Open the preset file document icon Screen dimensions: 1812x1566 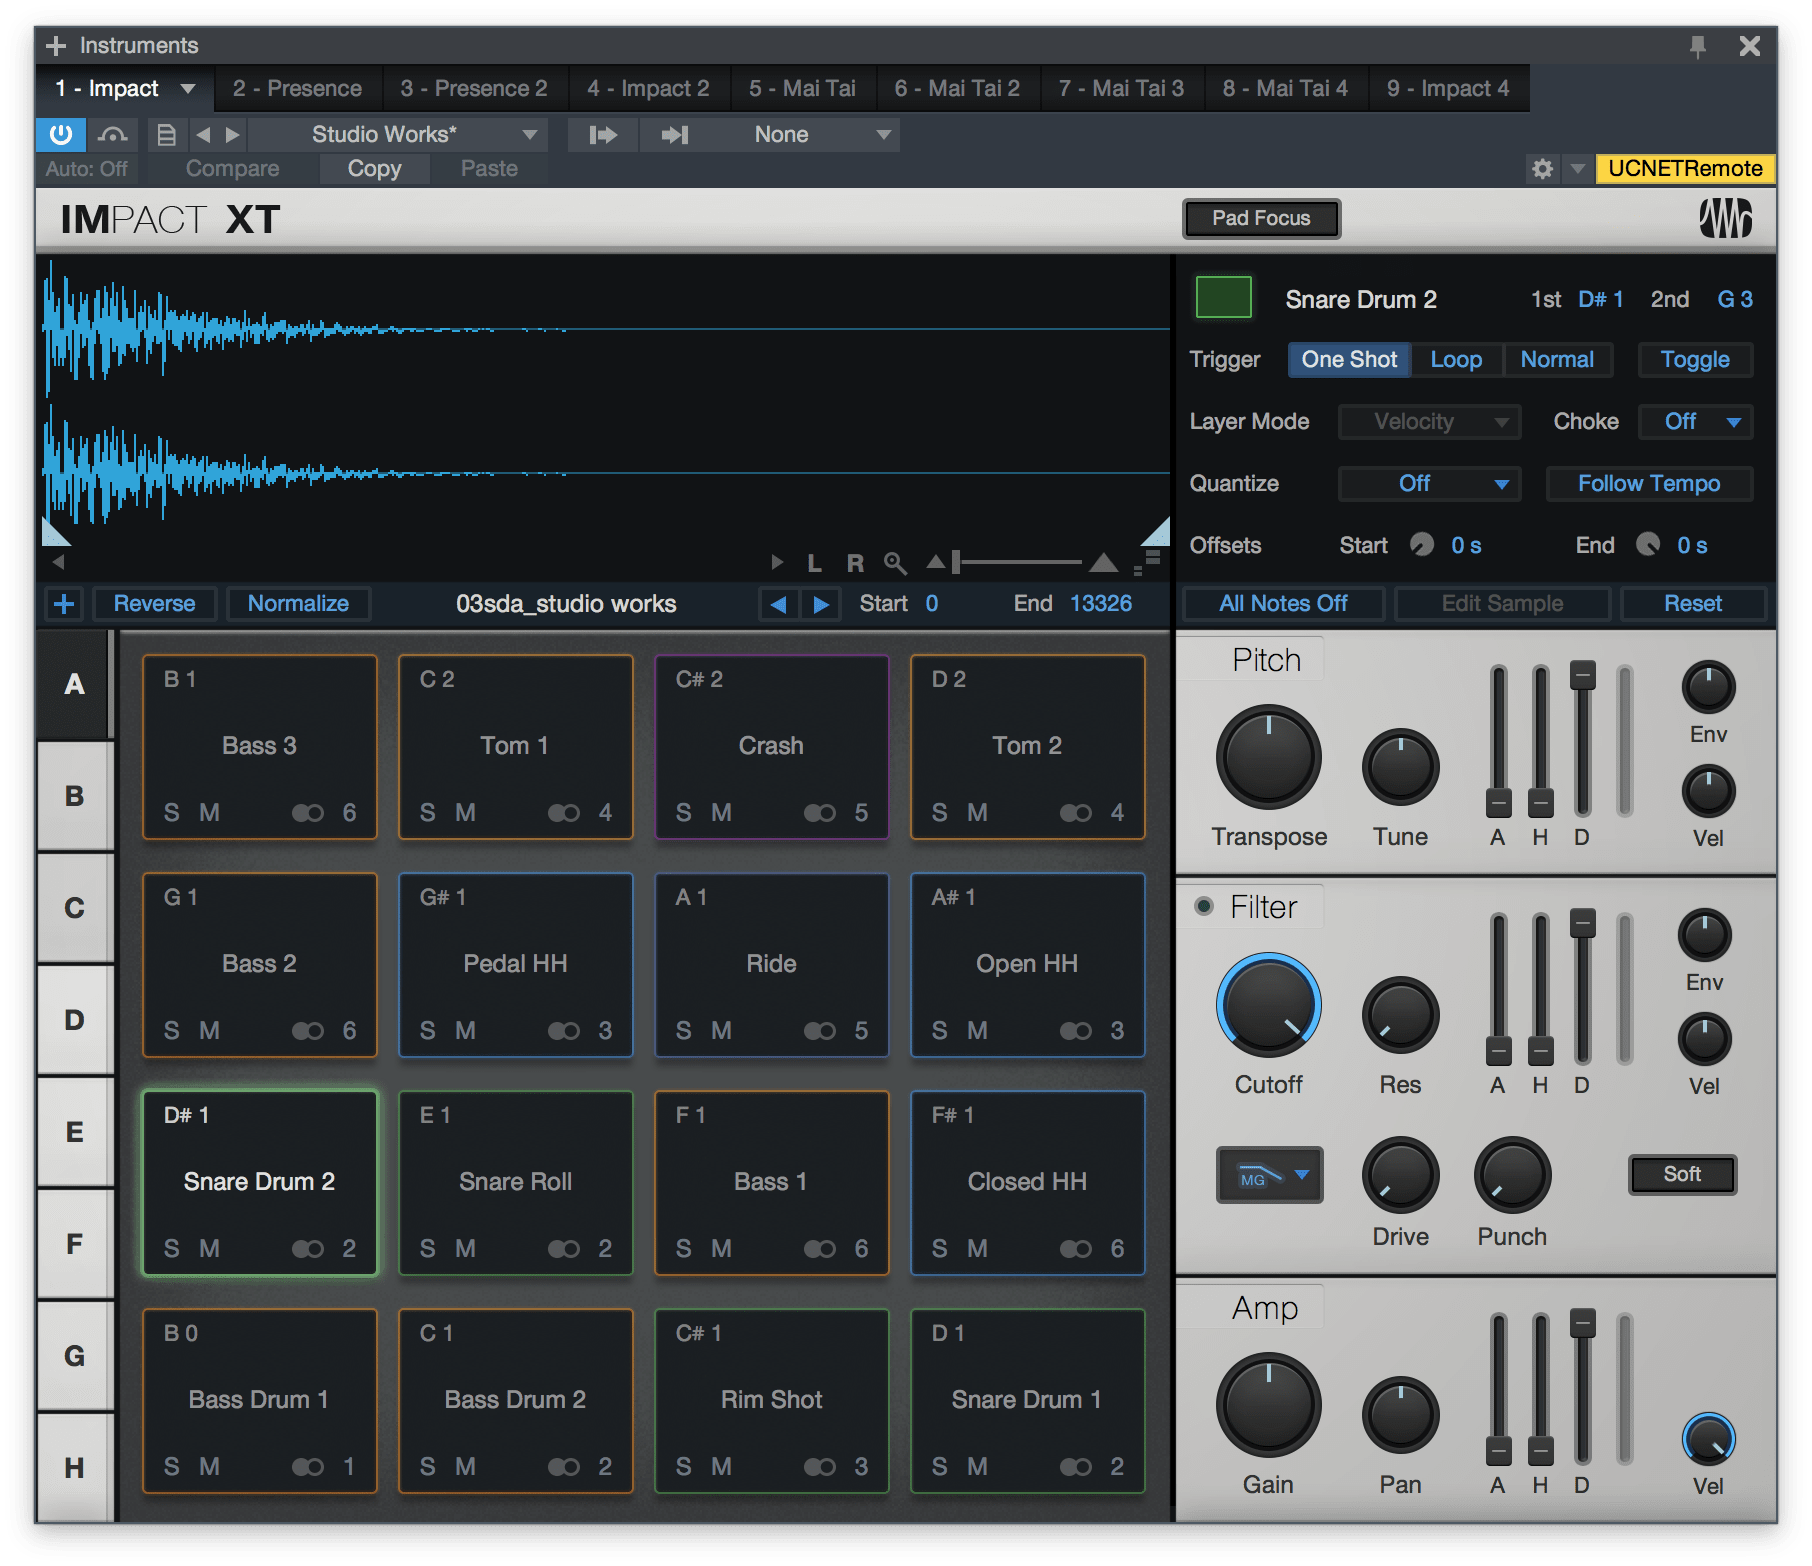167,134
